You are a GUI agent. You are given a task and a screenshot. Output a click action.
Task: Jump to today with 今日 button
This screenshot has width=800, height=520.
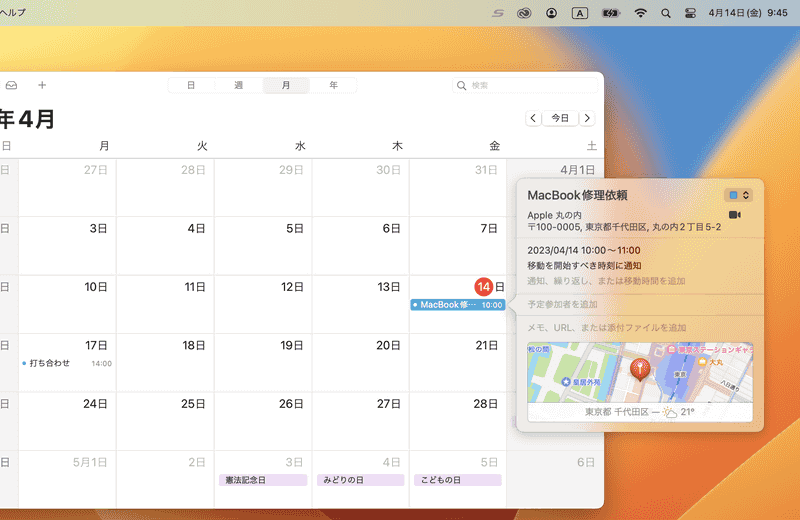pos(560,118)
